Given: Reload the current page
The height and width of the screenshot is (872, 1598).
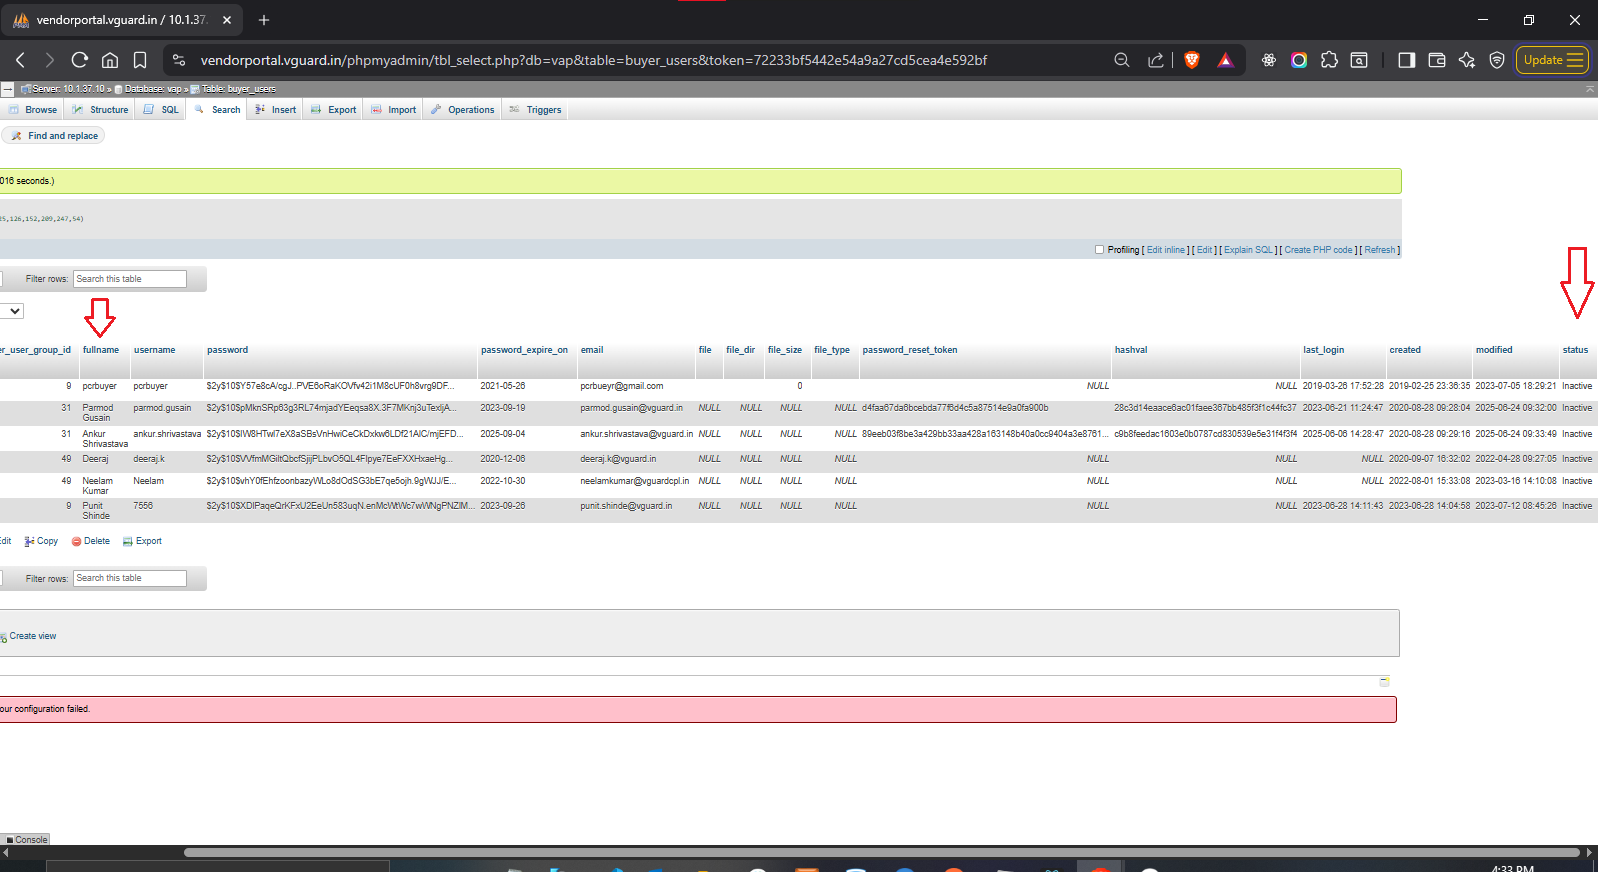Looking at the screenshot, I should tap(80, 60).
